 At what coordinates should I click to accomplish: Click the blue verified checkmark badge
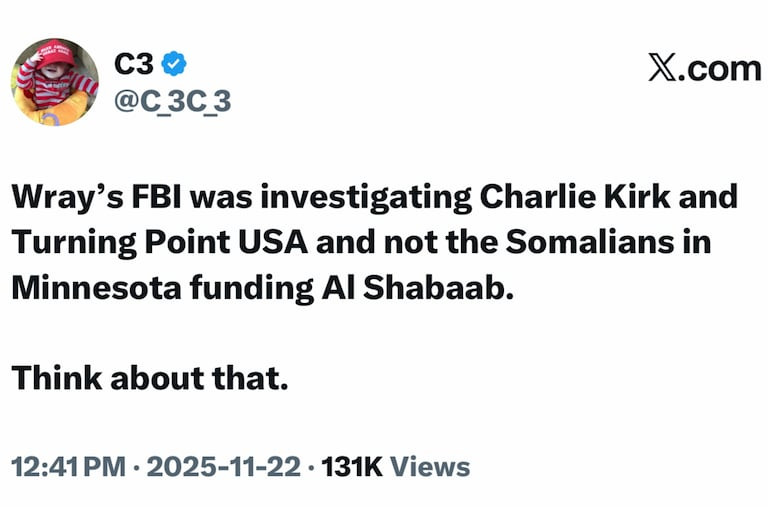pyautogui.click(x=174, y=64)
